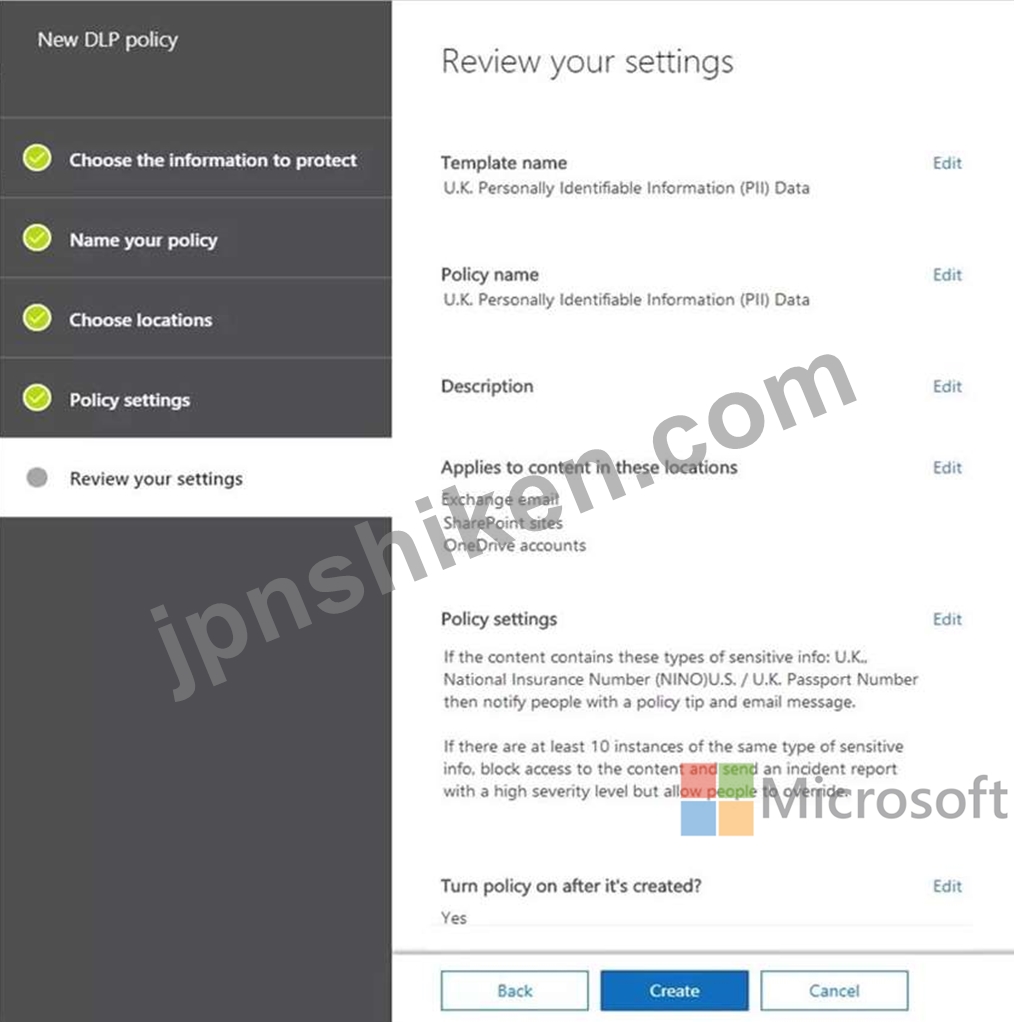Image resolution: width=1014 pixels, height=1022 pixels.
Task: Edit whether the policy turns on after creation
Action: (947, 886)
